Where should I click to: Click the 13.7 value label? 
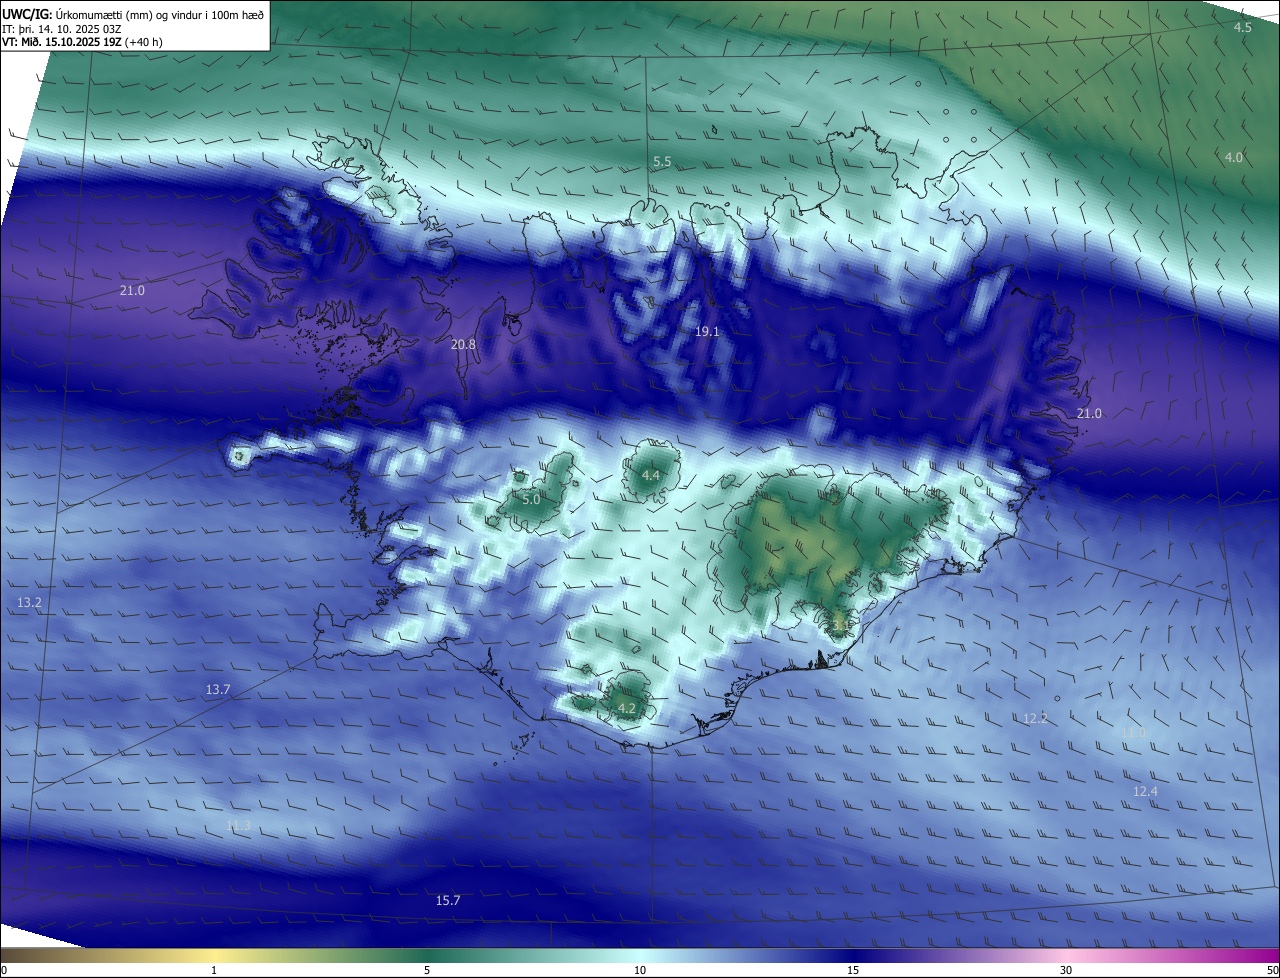click(x=218, y=689)
